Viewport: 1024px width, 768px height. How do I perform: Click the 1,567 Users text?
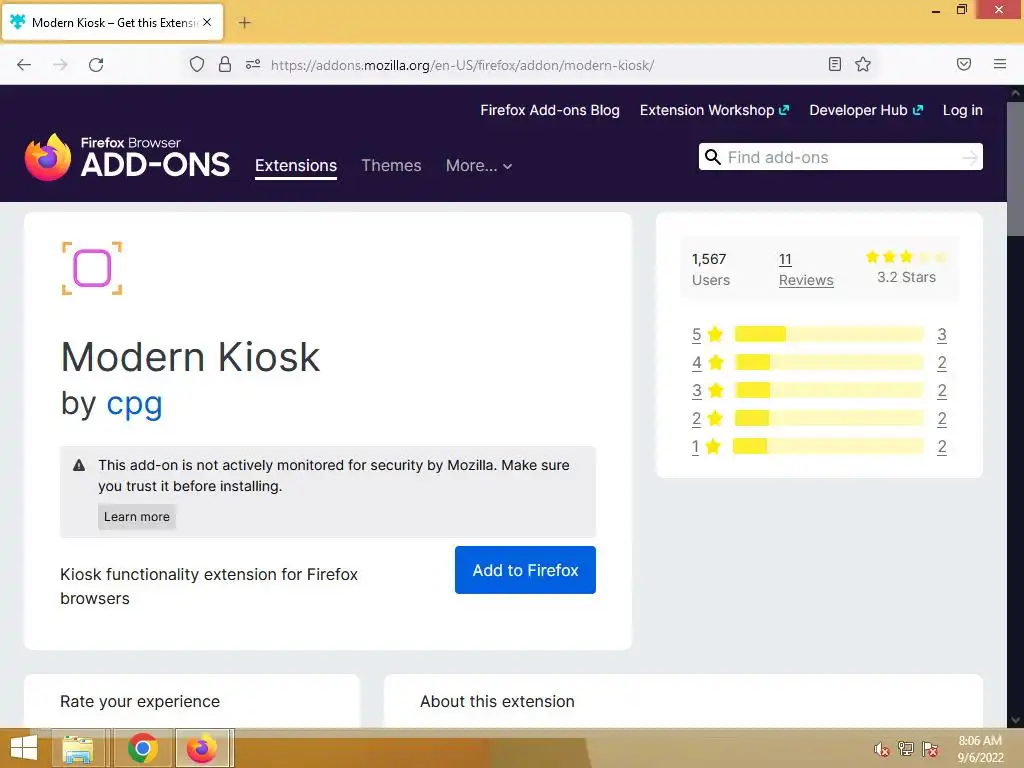(x=711, y=270)
